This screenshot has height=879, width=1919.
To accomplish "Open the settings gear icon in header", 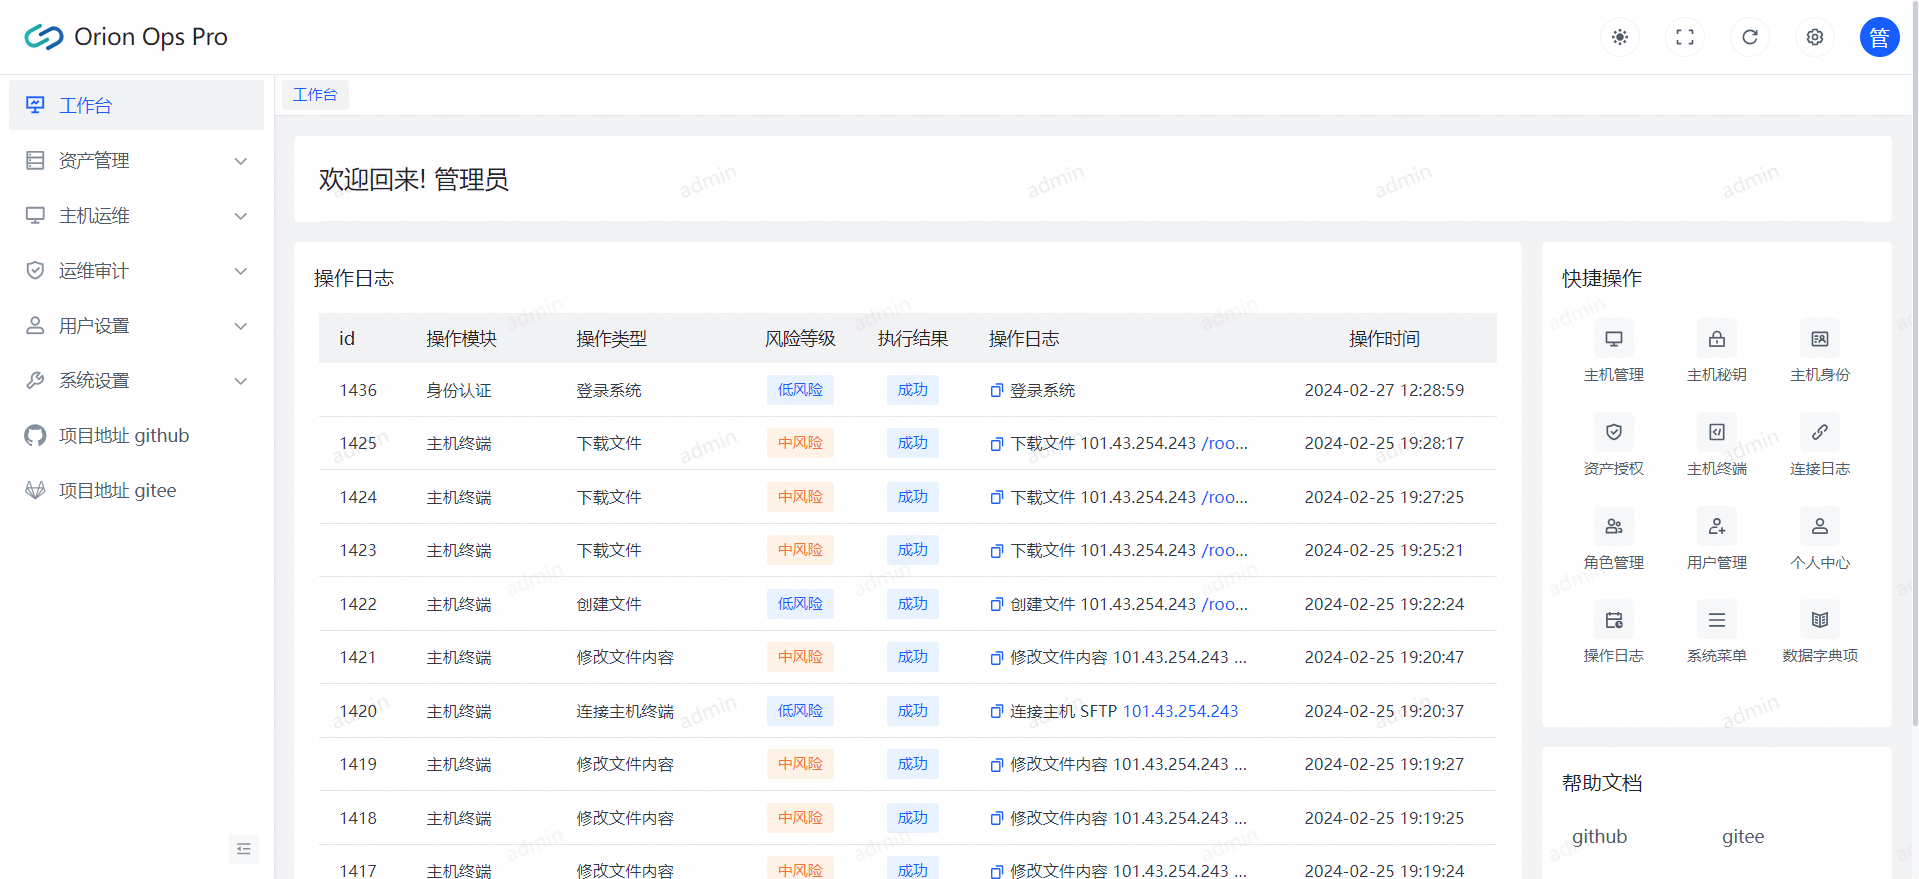I will pyautogui.click(x=1815, y=37).
